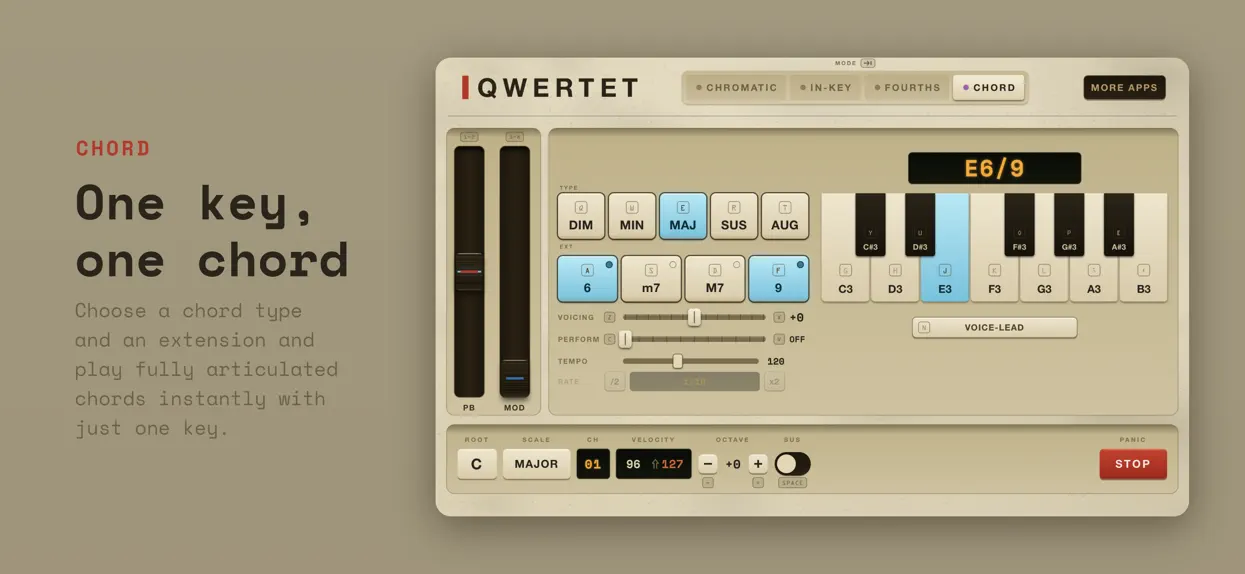Play the D#3 black key
Screen dimensions: 1245x574
920,225
